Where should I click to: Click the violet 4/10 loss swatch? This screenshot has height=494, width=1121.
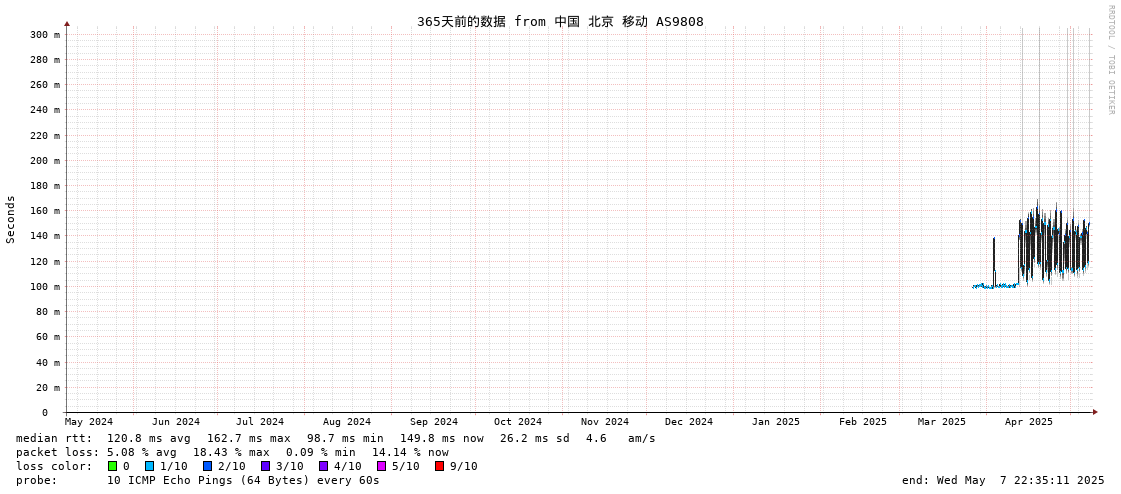(x=324, y=466)
